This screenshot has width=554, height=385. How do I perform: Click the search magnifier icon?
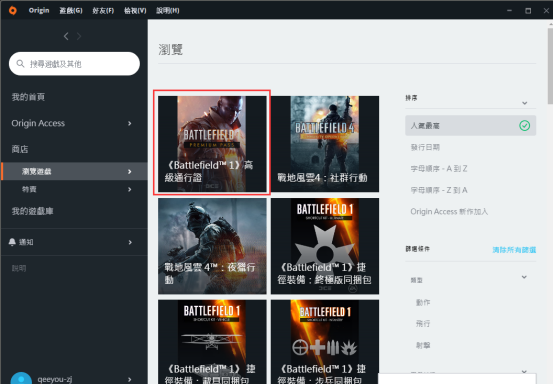click(x=20, y=64)
